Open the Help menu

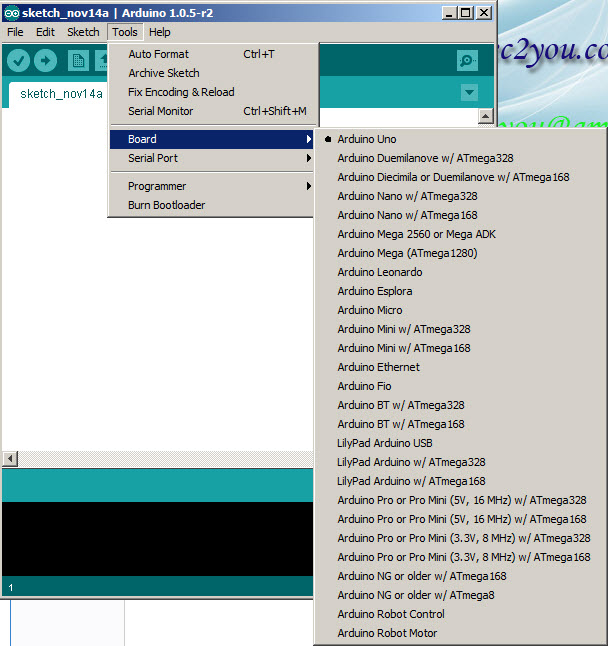pos(159,32)
